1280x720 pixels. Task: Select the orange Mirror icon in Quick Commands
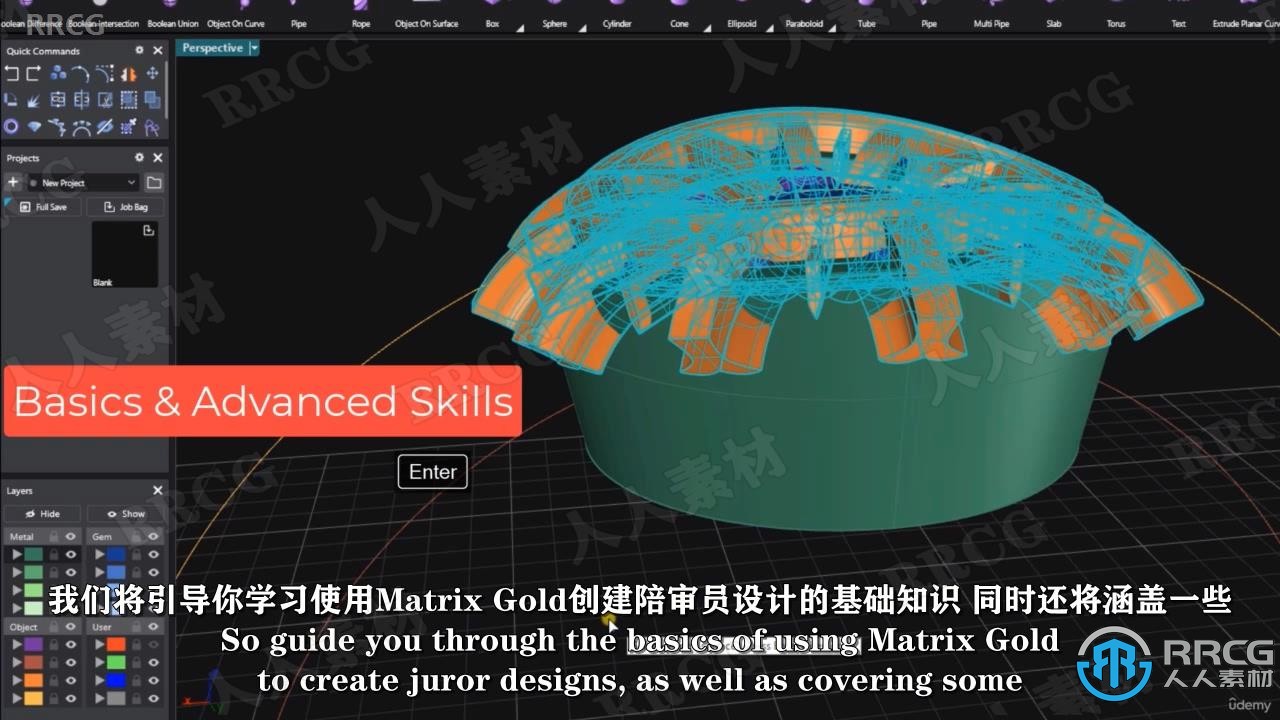coord(129,73)
